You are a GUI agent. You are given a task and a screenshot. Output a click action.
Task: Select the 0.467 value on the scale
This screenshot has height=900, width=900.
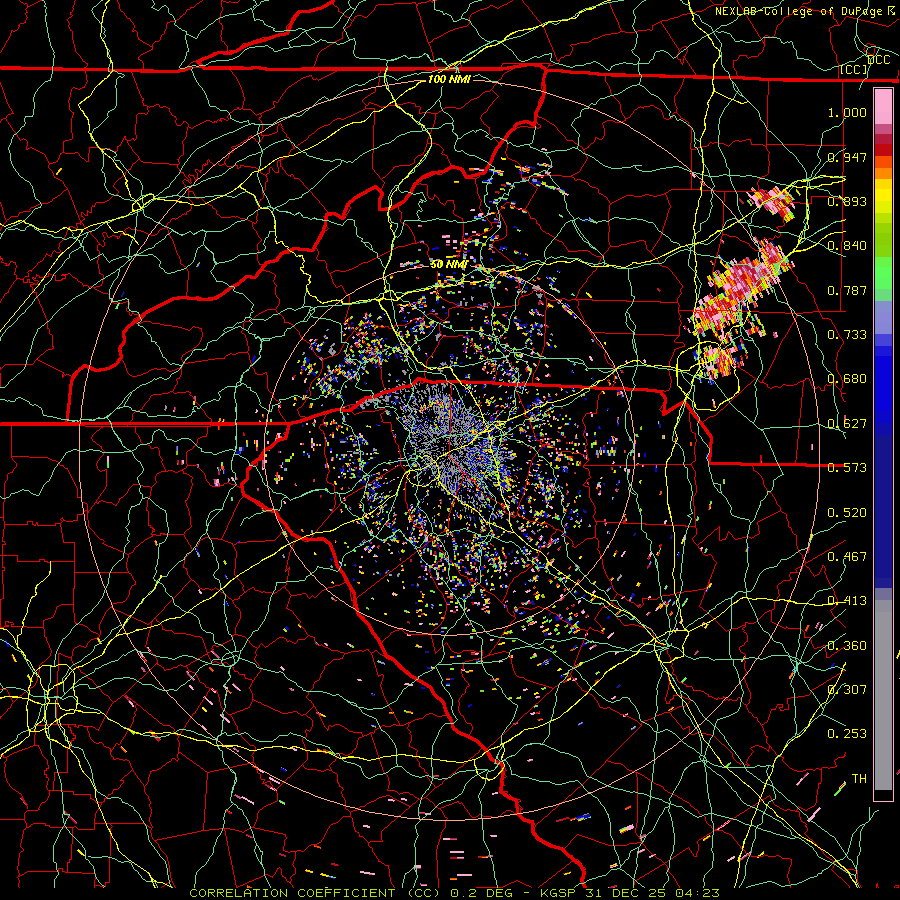point(847,556)
